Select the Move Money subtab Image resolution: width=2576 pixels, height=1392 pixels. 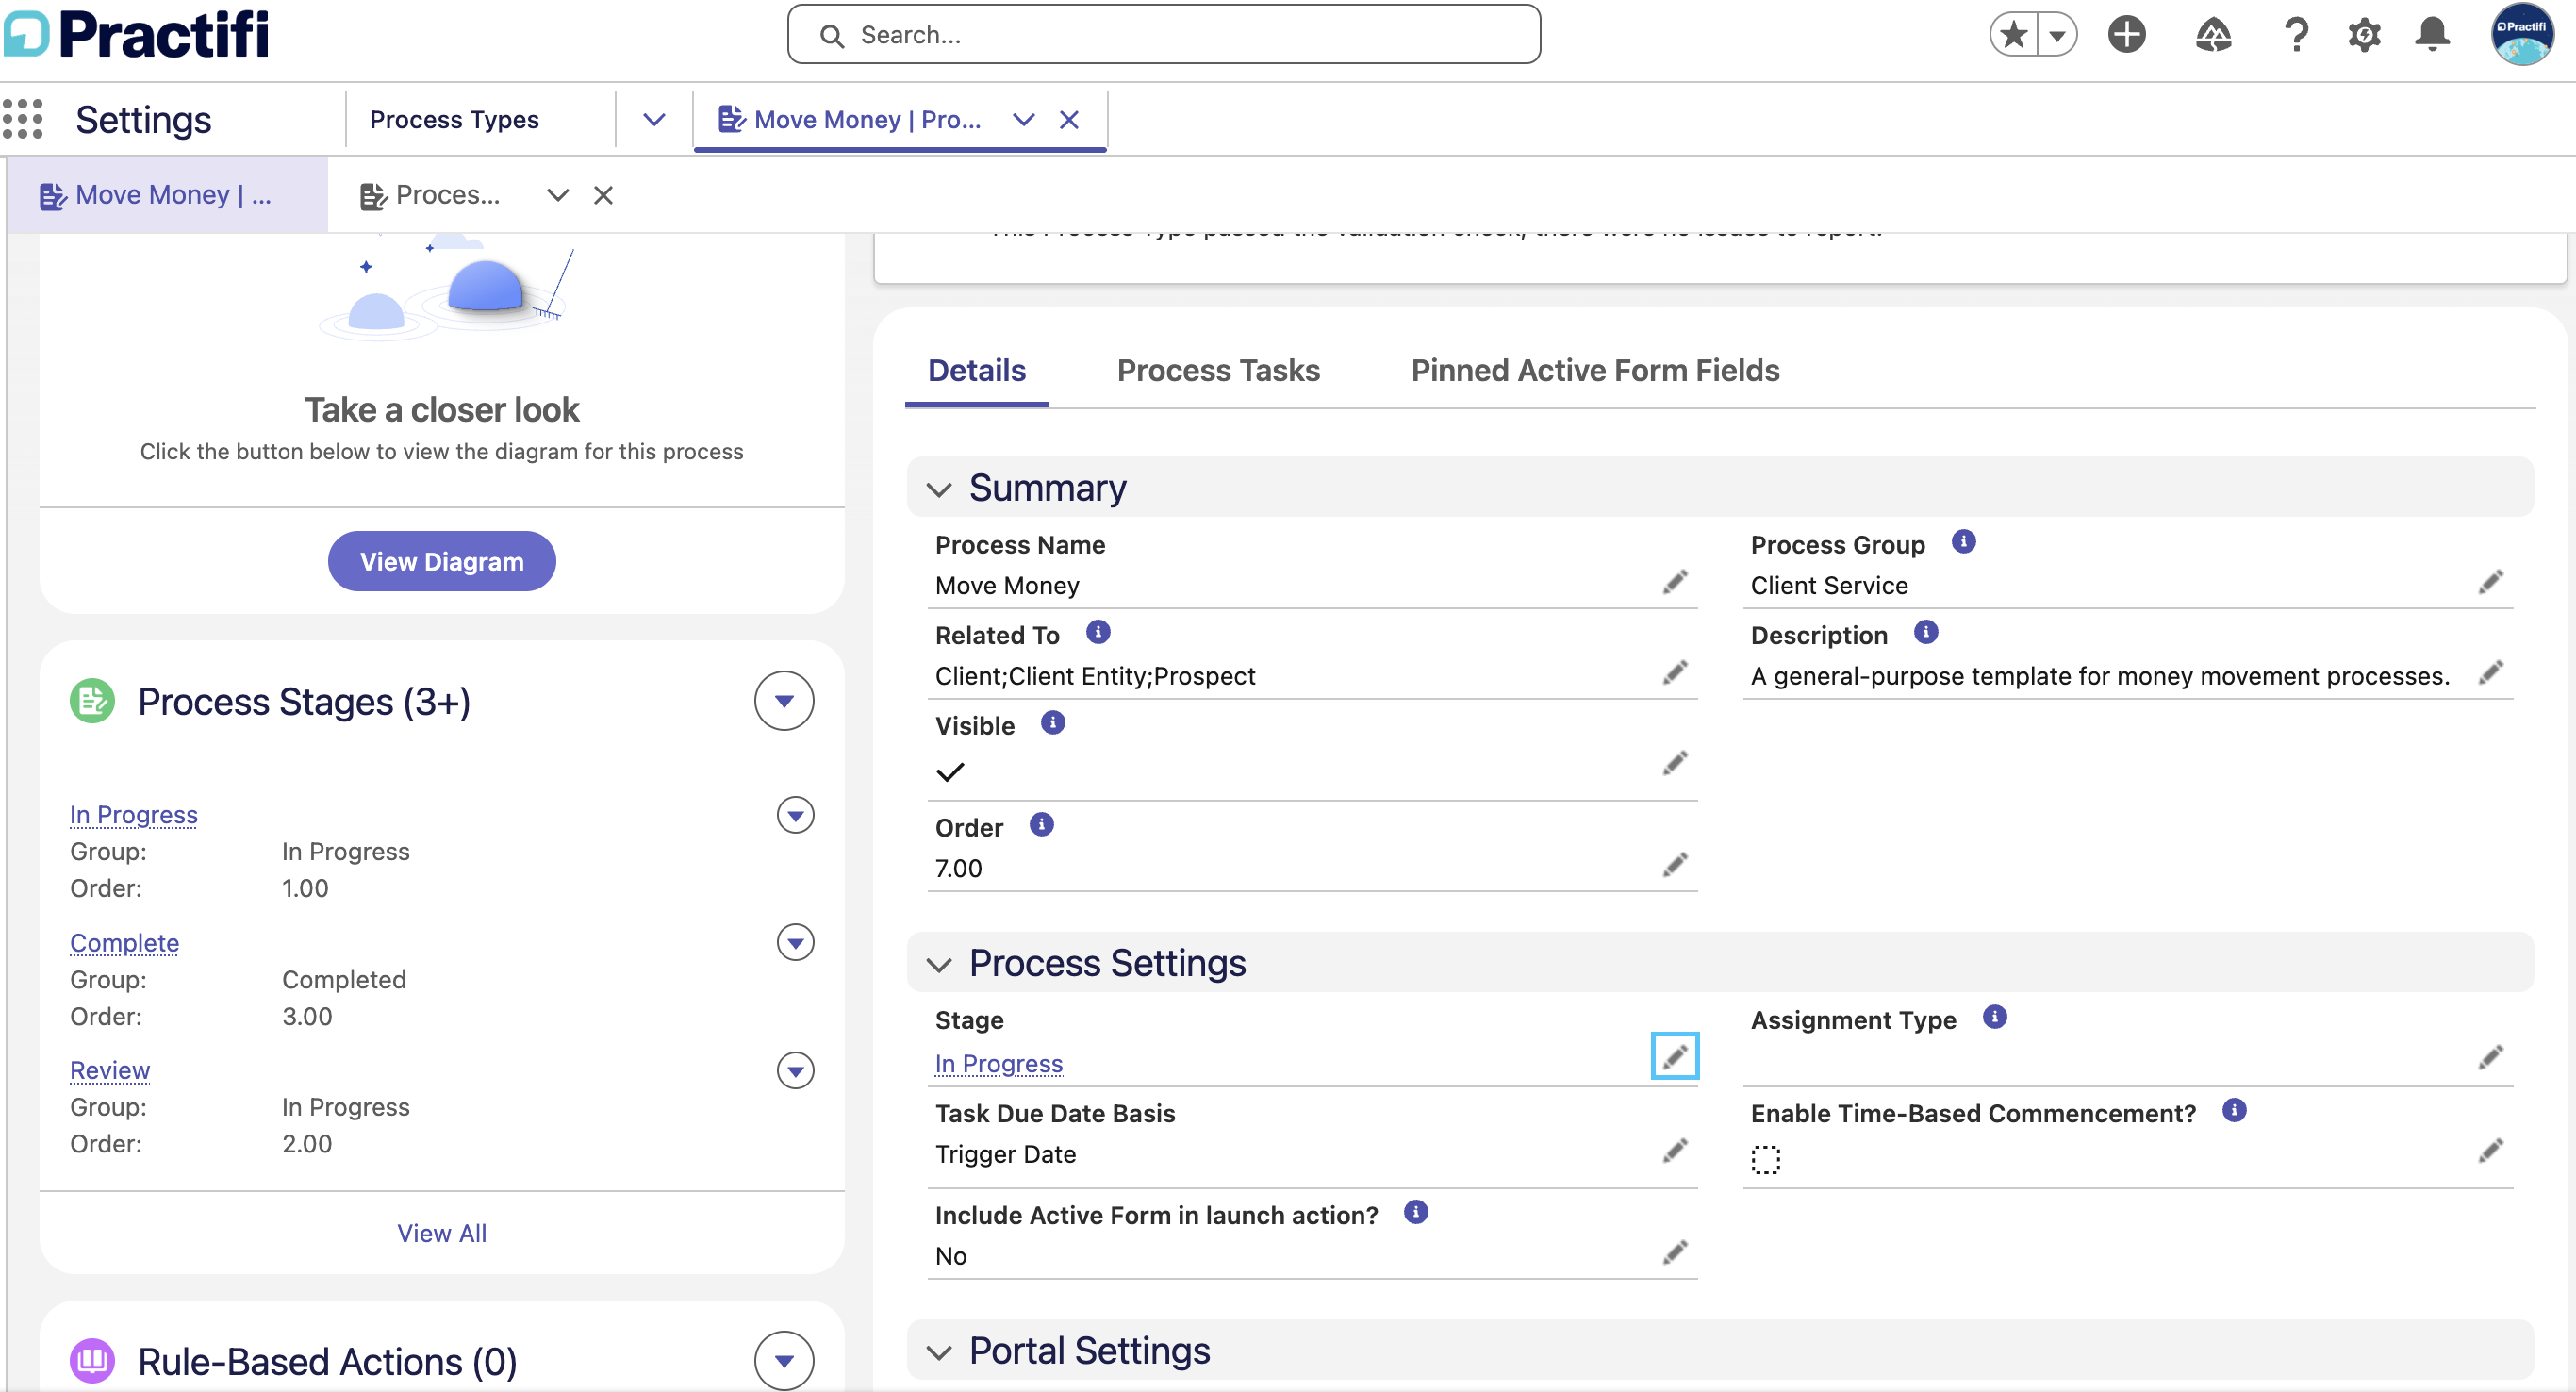pyautogui.click(x=167, y=195)
